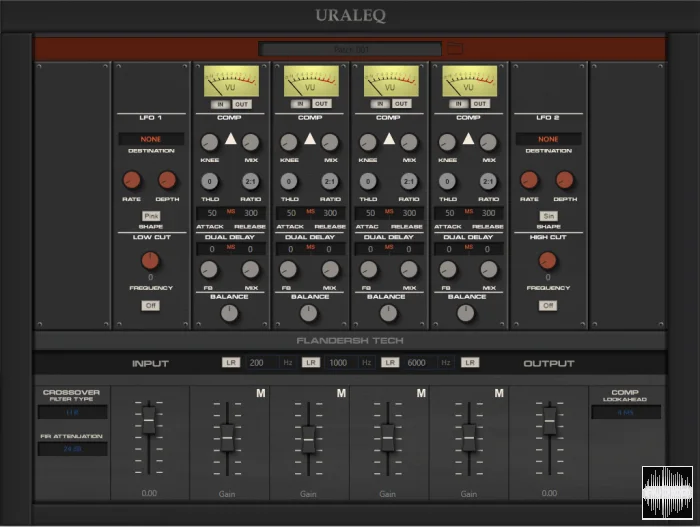Switch fourth band VU meter to OUT
The image size is (700, 527).
[x=480, y=104]
